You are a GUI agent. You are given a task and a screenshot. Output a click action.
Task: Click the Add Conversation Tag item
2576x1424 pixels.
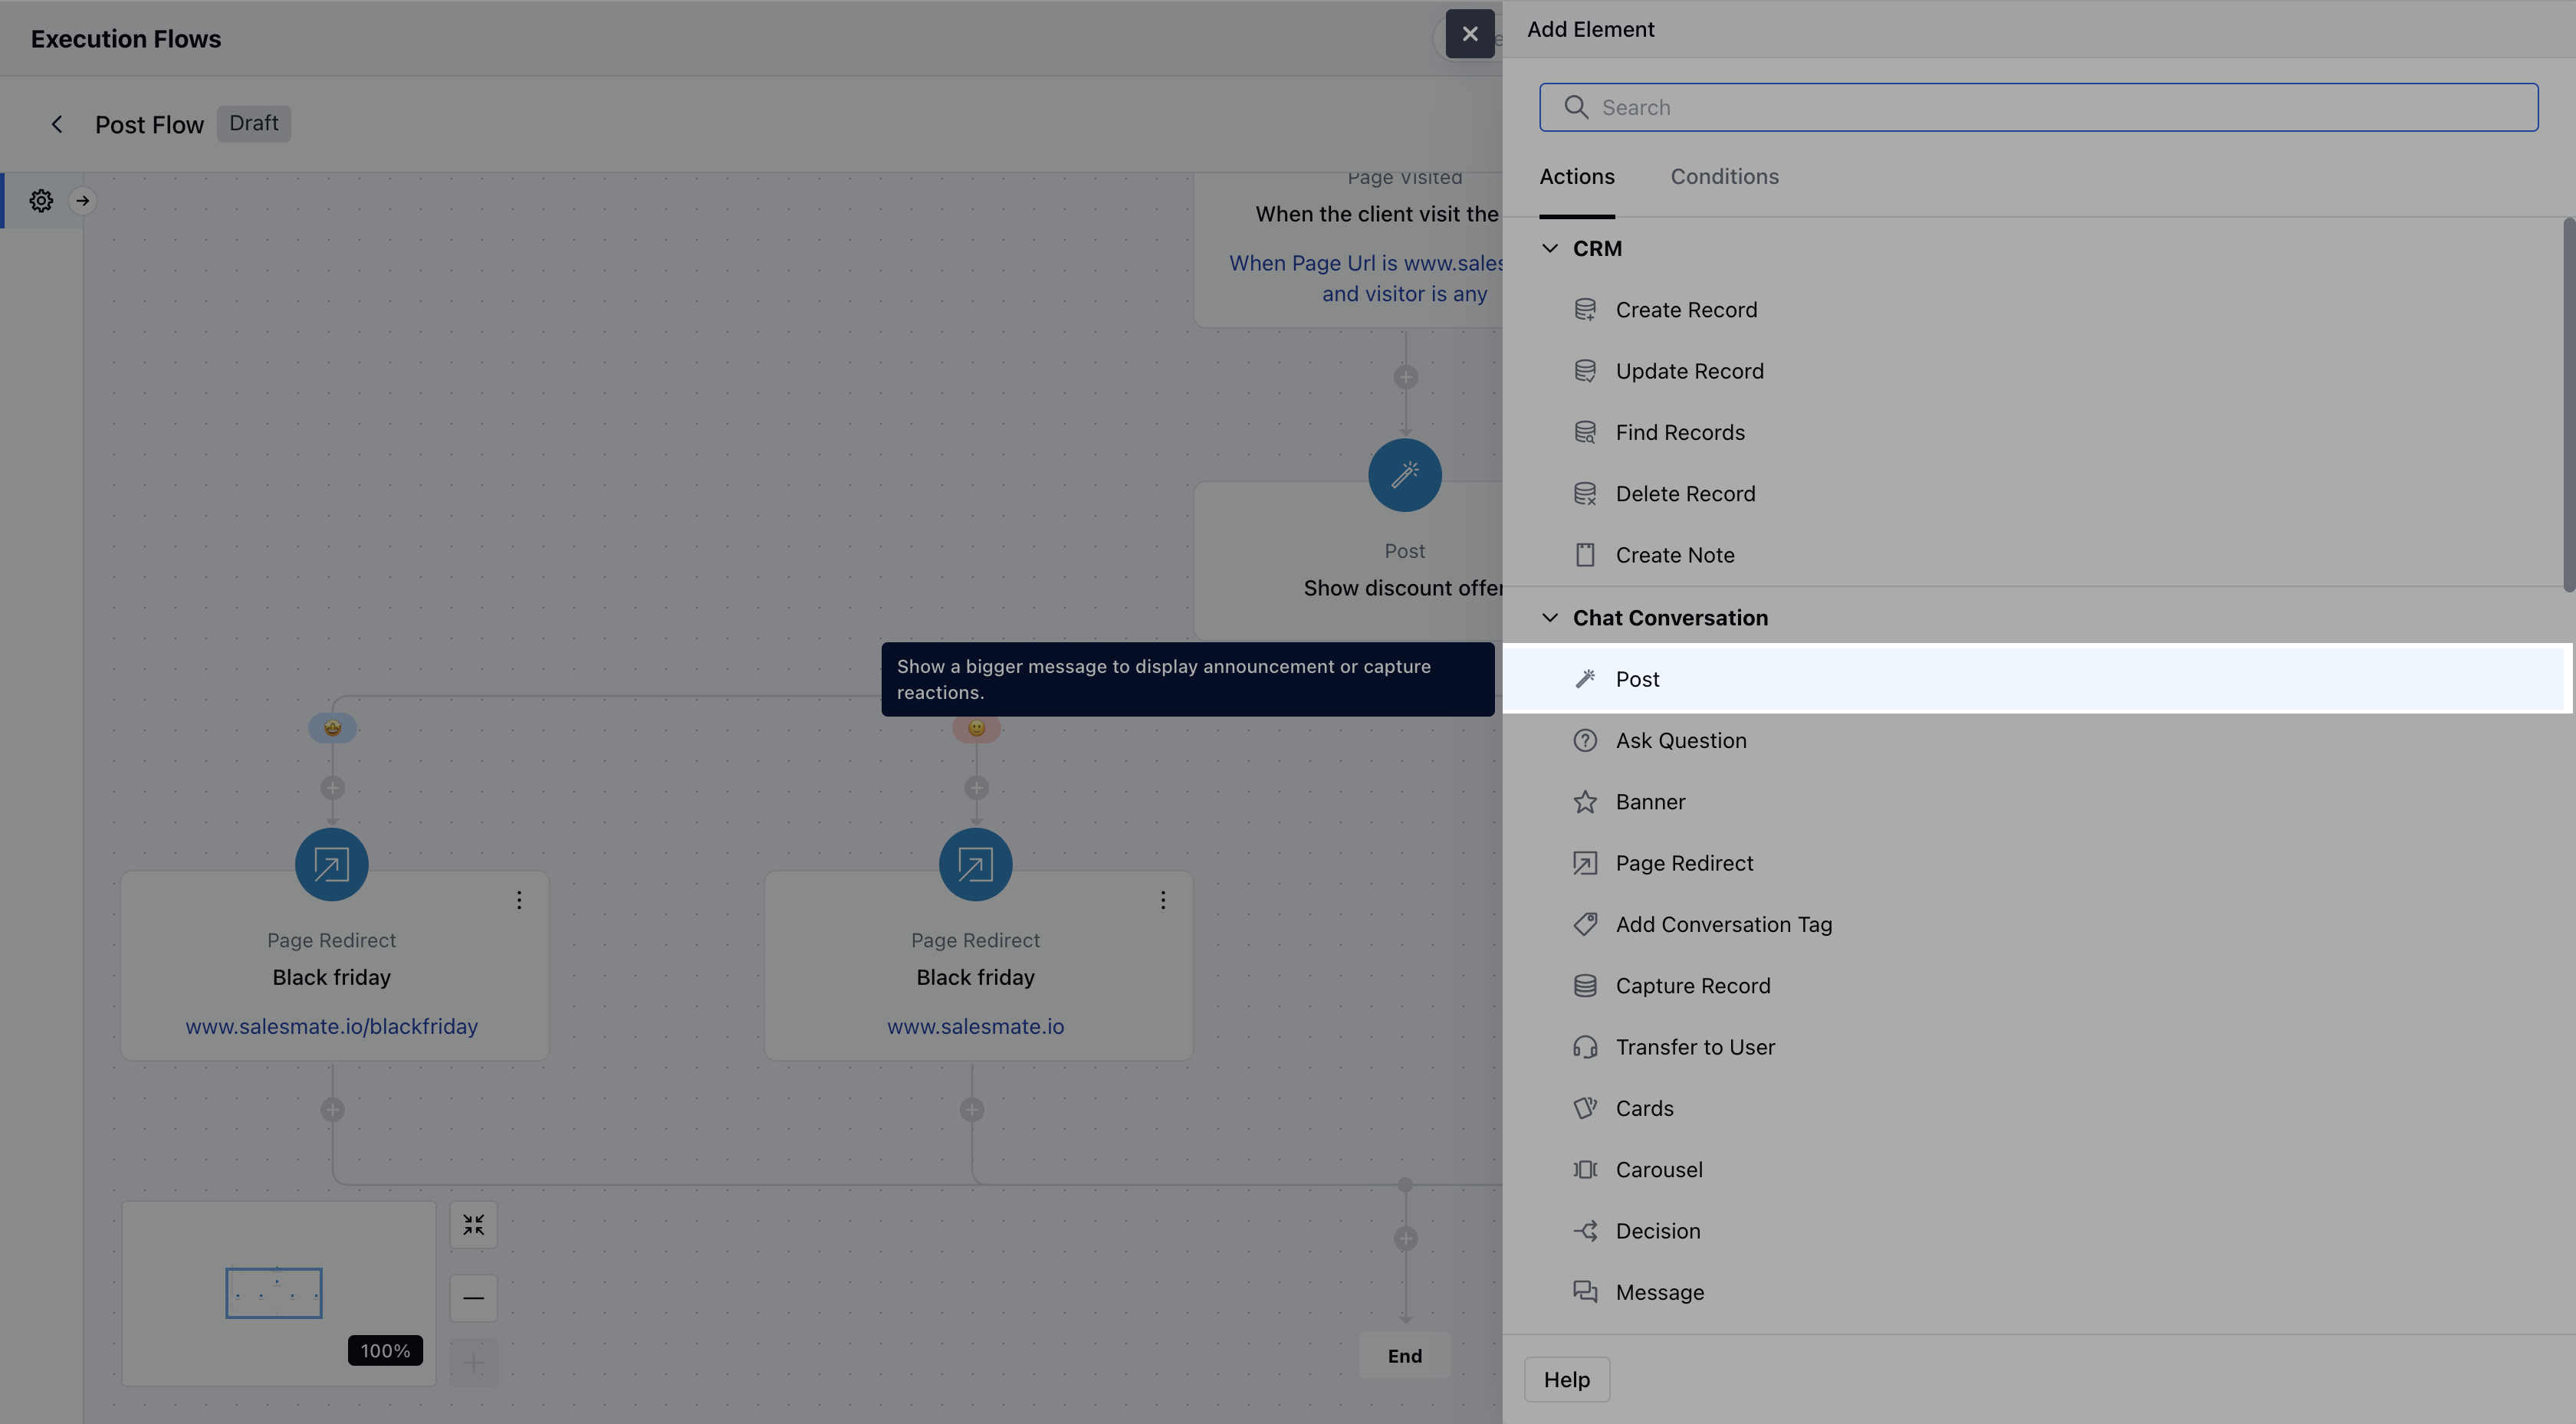pyautogui.click(x=1723, y=925)
